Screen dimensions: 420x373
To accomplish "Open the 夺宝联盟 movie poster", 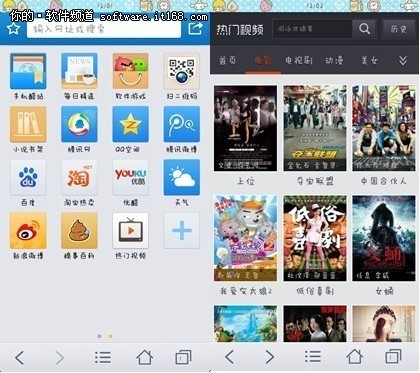I will [x=315, y=128].
